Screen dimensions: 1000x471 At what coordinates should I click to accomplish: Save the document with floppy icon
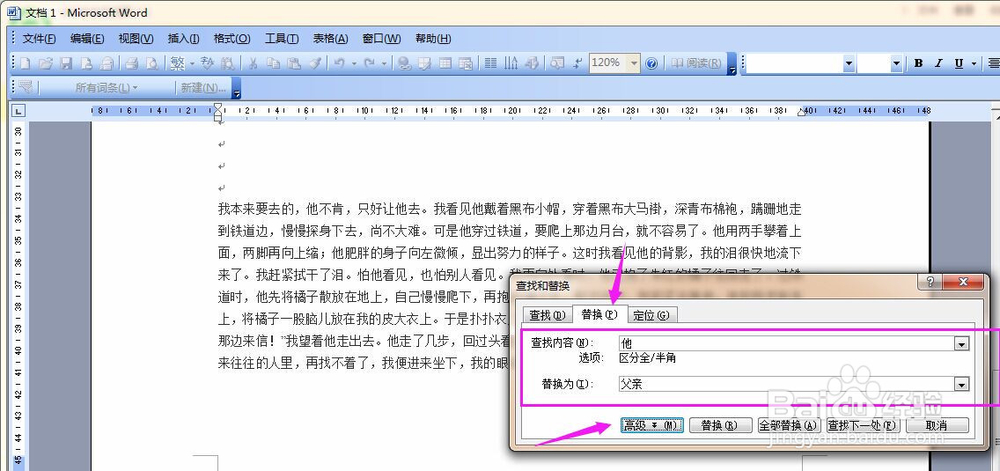tap(66, 63)
